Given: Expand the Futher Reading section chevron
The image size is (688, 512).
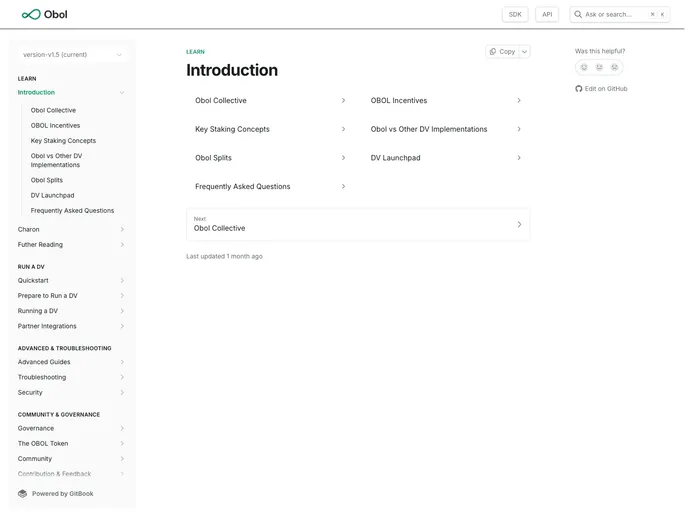Looking at the screenshot, I should (x=122, y=245).
